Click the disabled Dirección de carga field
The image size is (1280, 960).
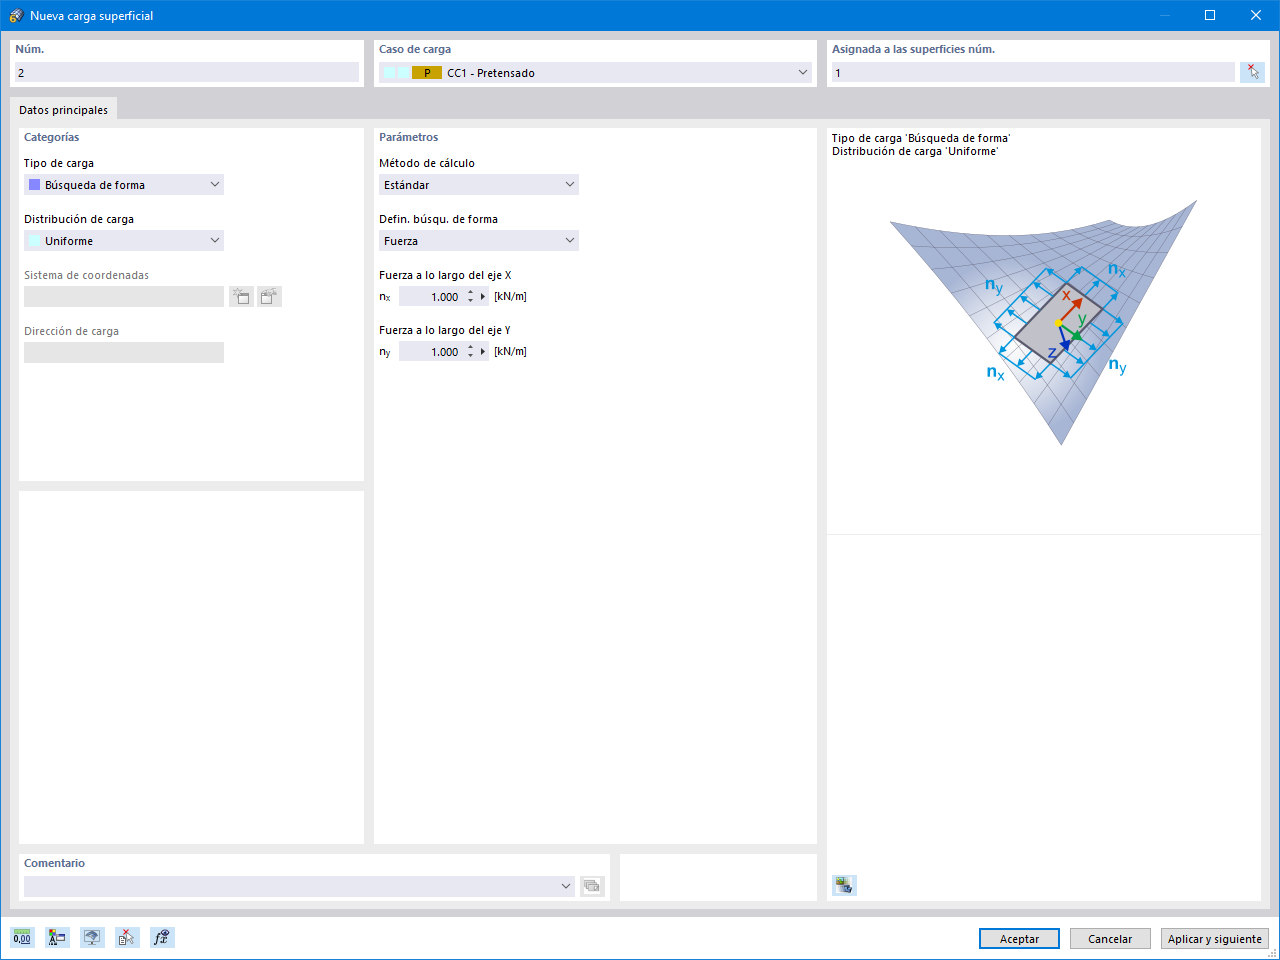(x=124, y=352)
